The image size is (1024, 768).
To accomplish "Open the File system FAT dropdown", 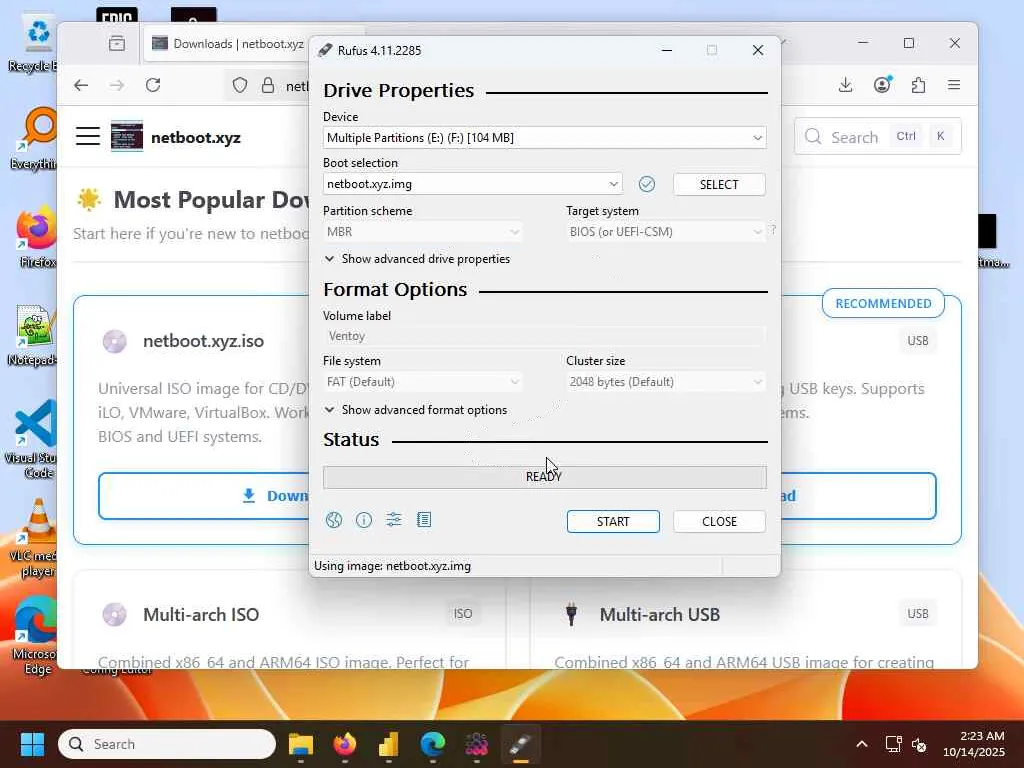I will (x=423, y=382).
